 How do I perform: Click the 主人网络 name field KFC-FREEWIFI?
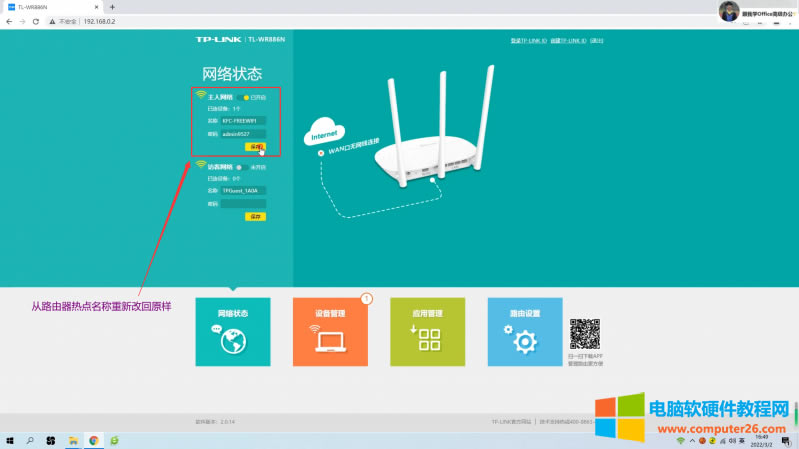tap(243, 121)
